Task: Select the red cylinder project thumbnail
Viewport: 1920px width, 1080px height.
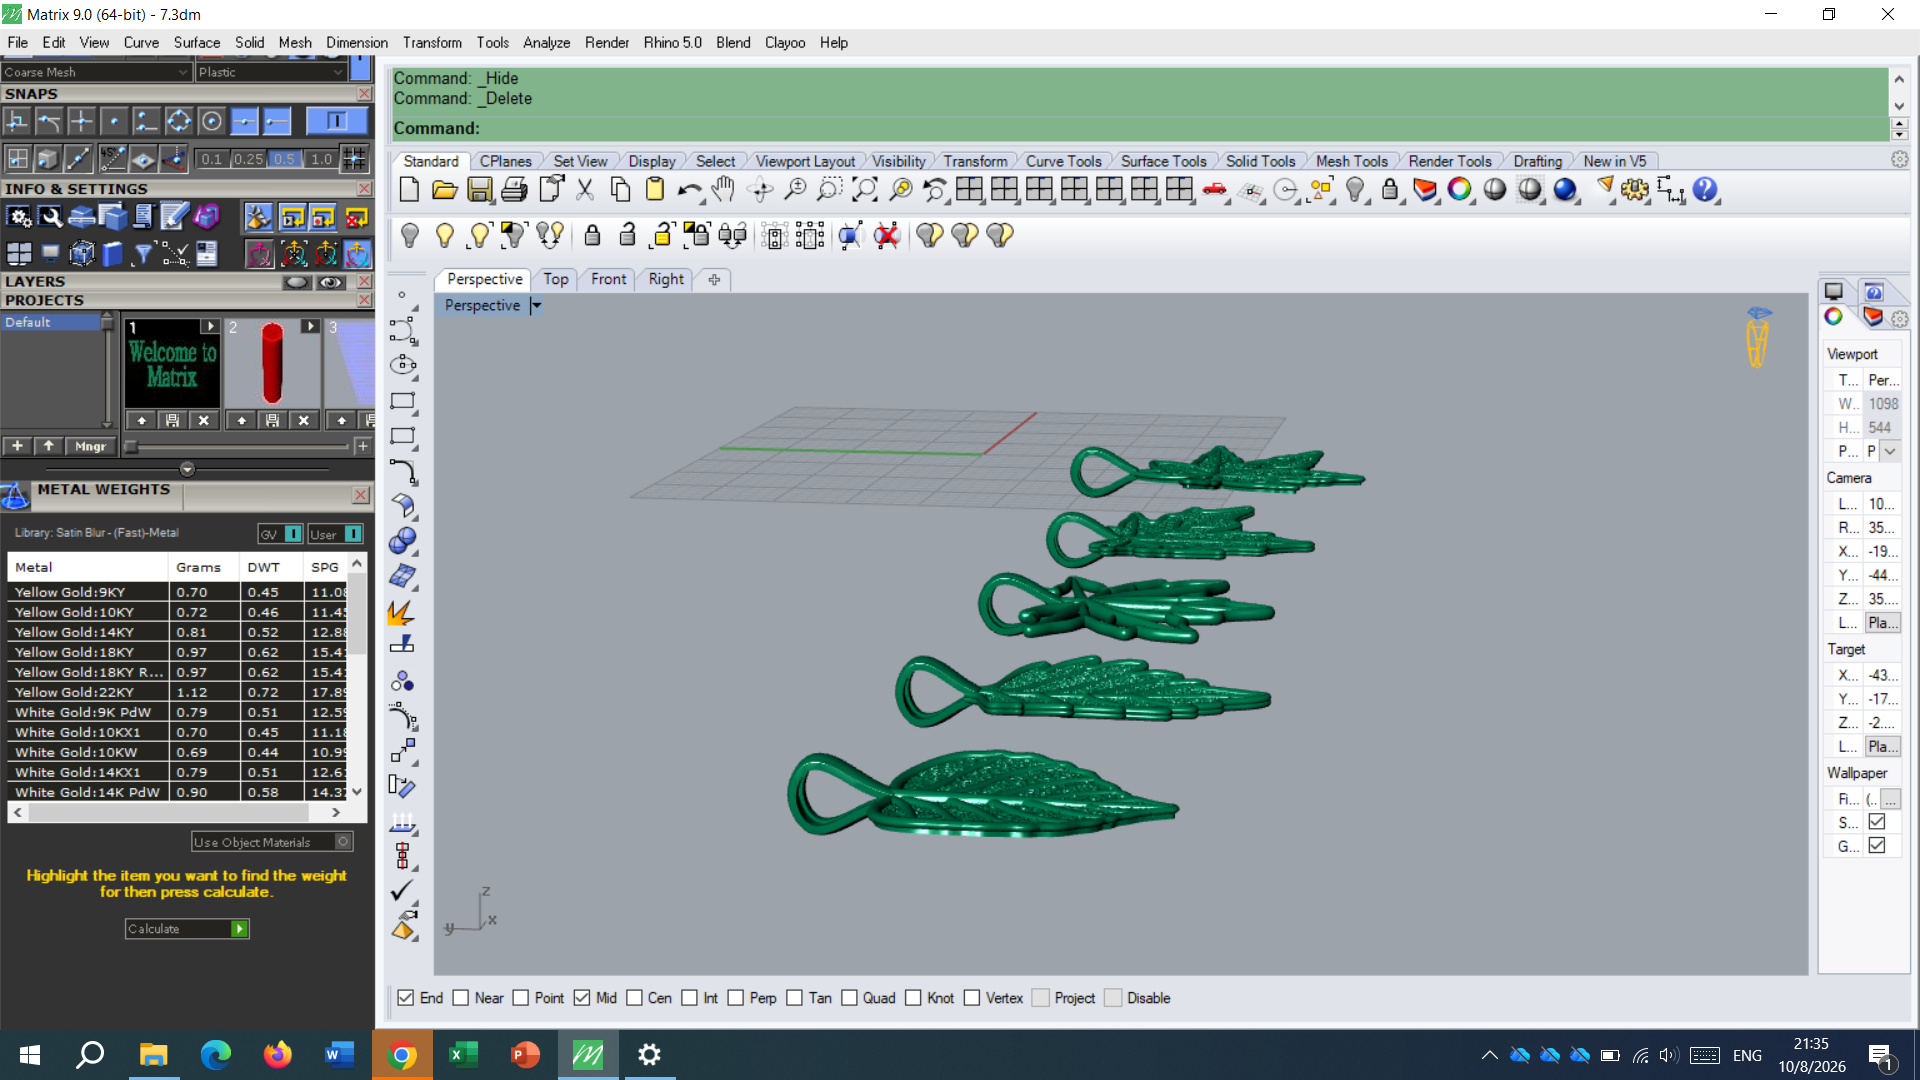Action: click(271, 364)
